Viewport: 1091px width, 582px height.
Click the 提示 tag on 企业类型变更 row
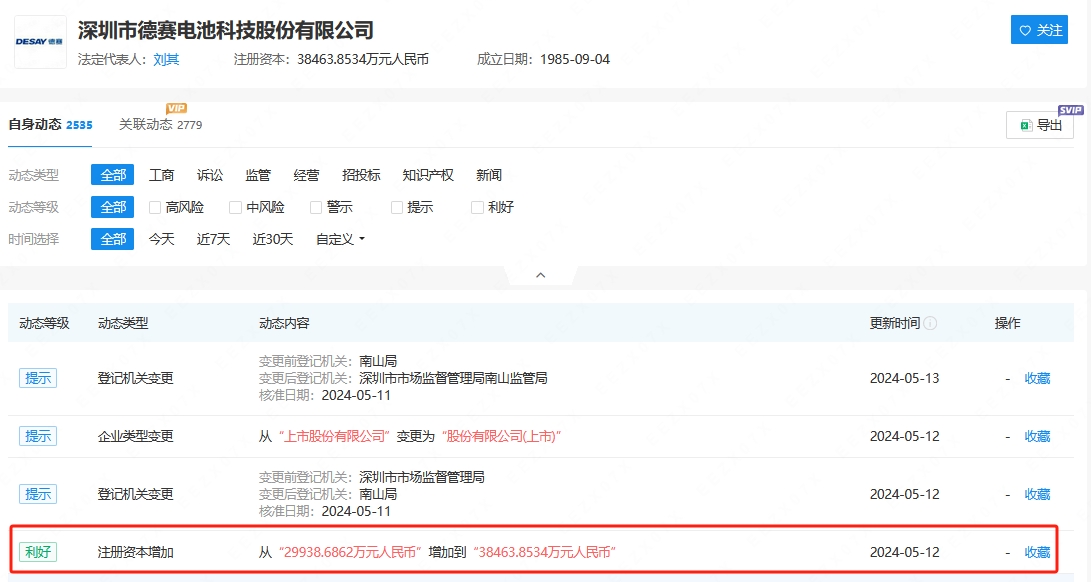click(x=38, y=436)
